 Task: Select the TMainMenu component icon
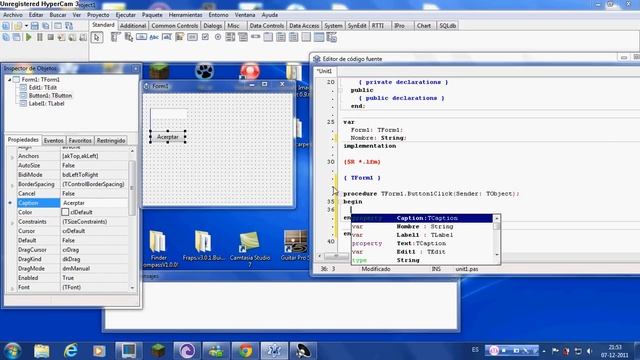(x=116, y=37)
